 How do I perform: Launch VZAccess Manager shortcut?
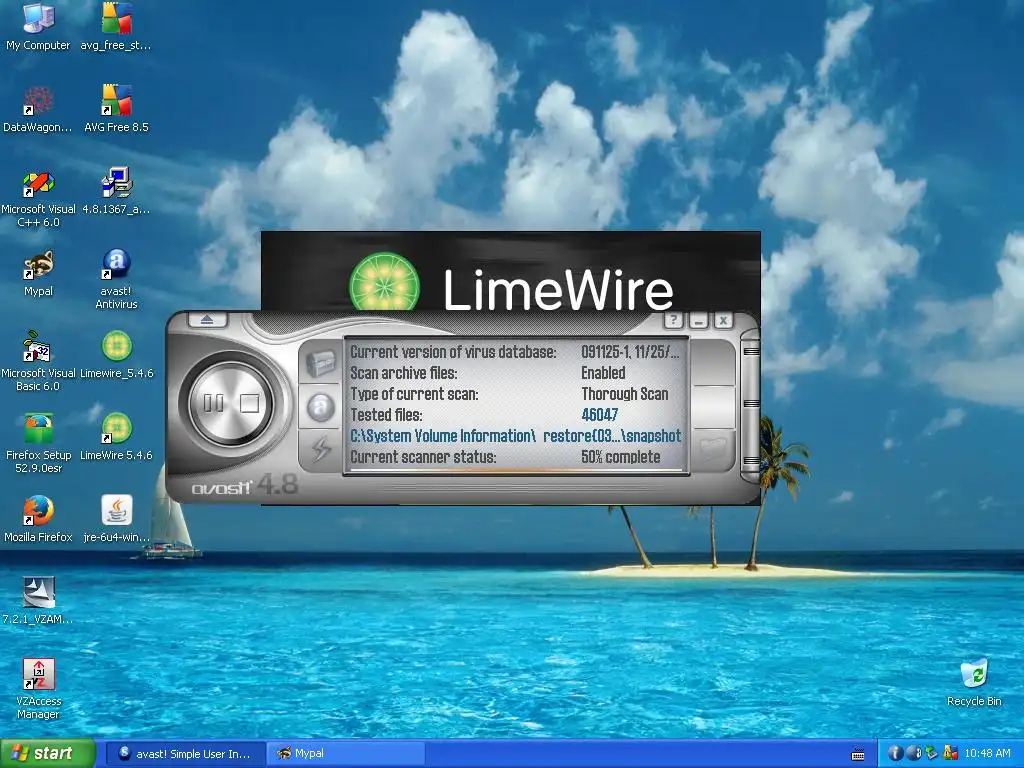(38, 689)
